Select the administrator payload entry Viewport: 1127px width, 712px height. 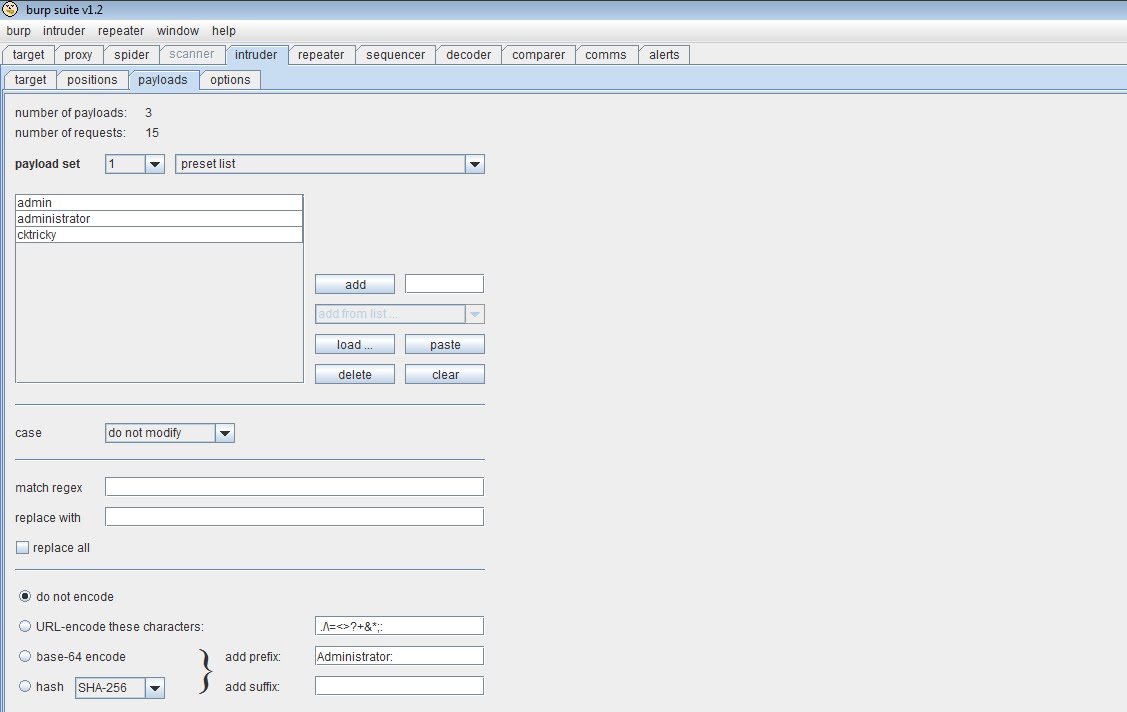click(159, 218)
